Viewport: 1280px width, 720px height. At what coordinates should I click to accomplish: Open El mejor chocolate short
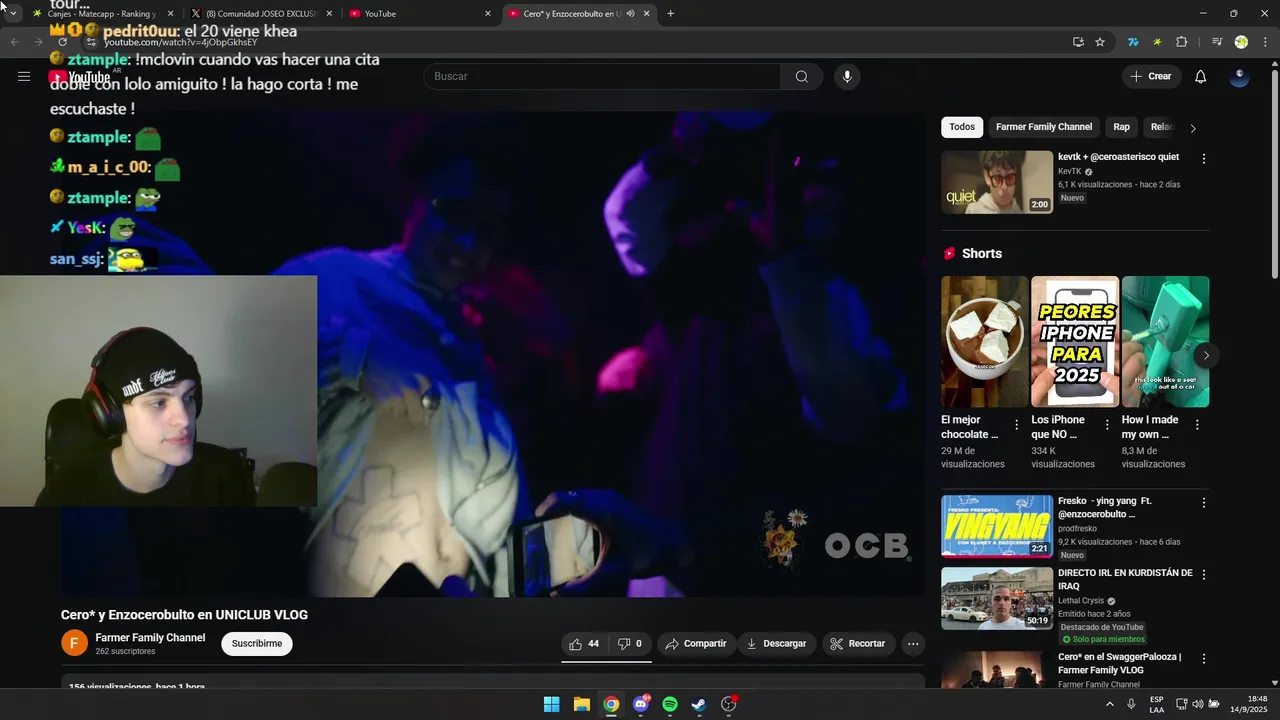click(x=985, y=341)
